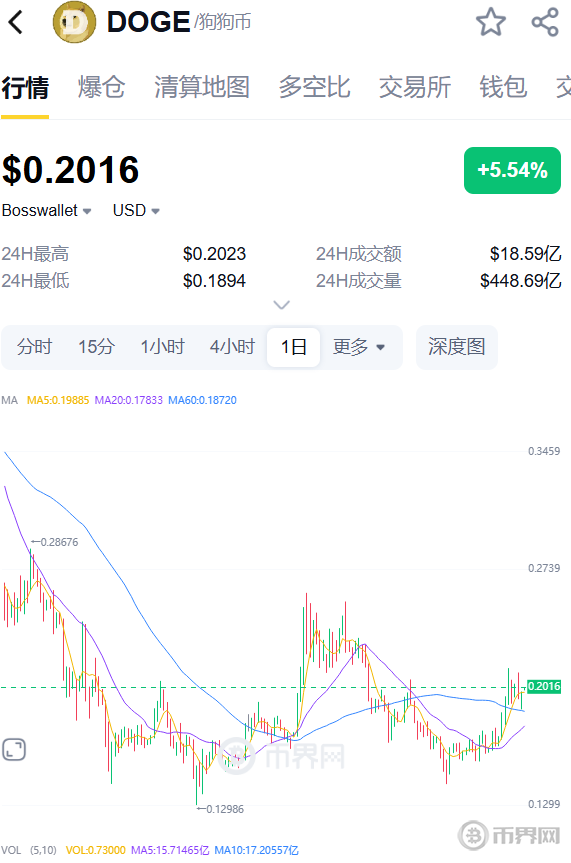Expand more stats with the down chevron
Viewport: 571px width, 863px height.
tap(281, 304)
